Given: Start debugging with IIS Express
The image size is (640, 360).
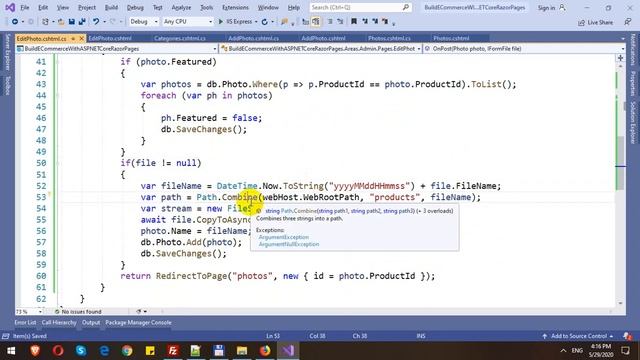Looking at the screenshot, I should pyautogui.click(x=235, y=22).
